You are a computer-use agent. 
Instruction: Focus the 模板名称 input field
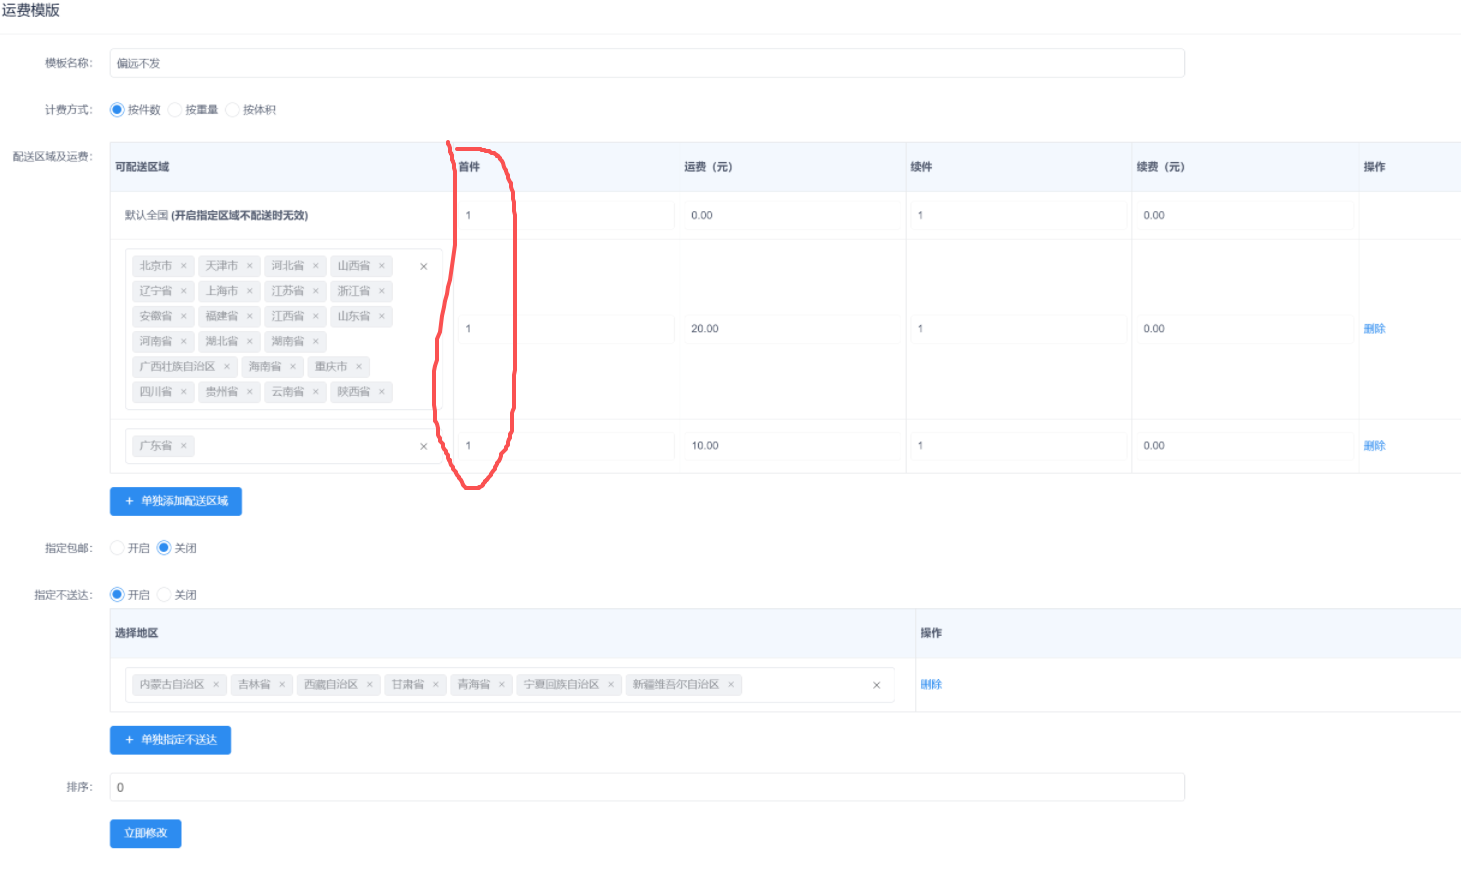point(646,63)
